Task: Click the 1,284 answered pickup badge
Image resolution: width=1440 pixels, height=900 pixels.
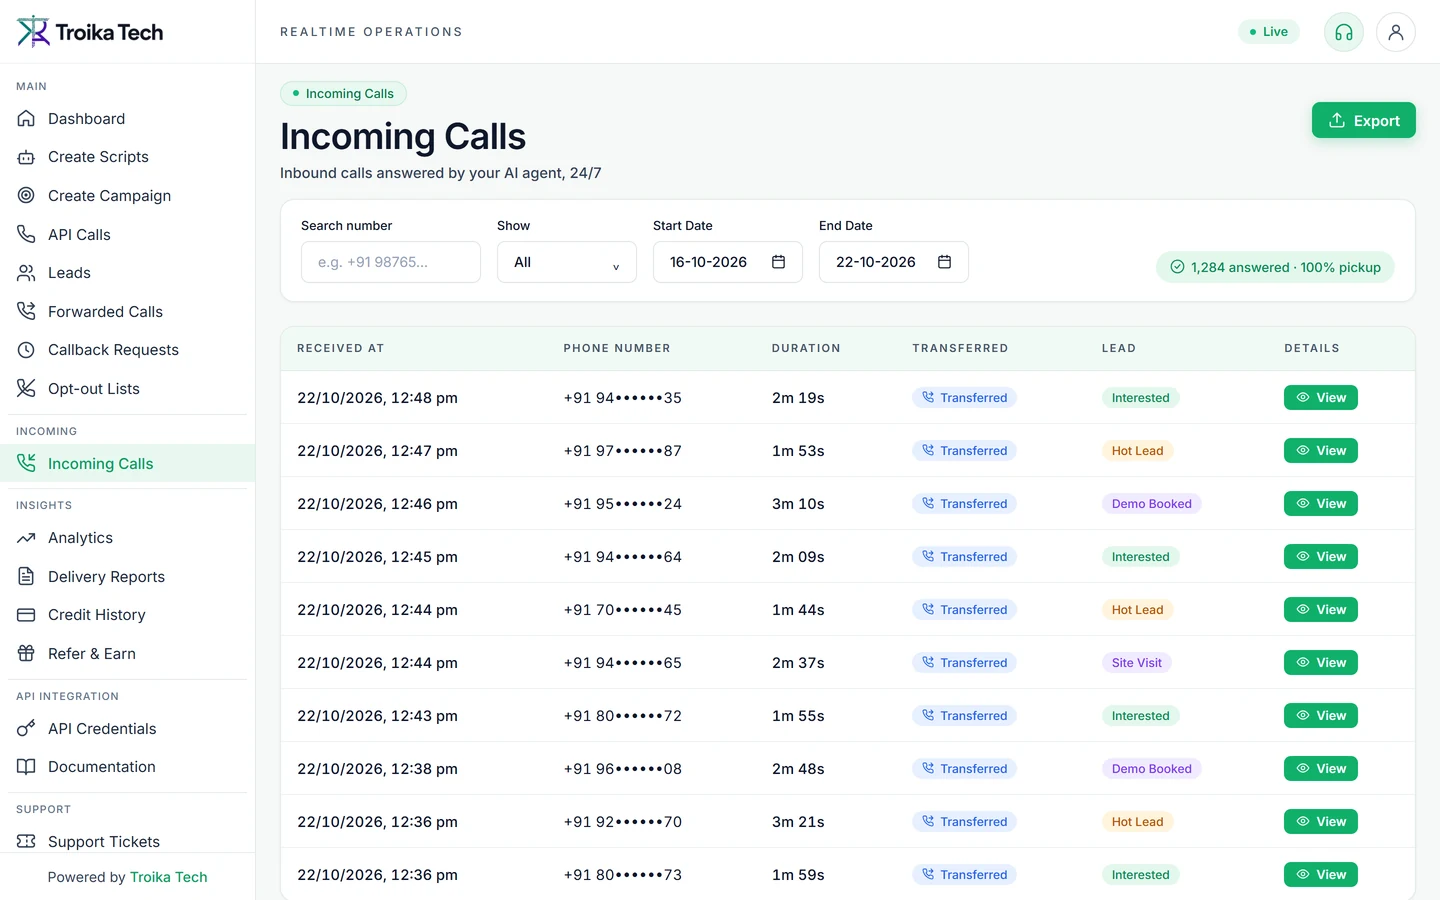Action: 1275,267
